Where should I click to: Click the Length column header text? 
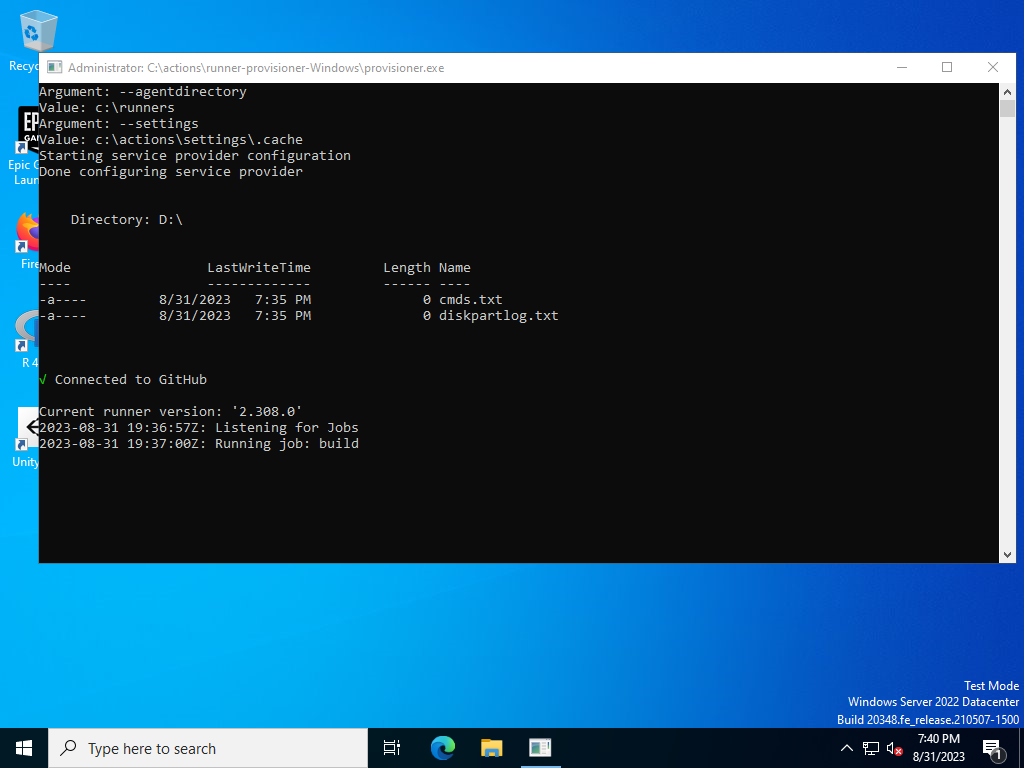point(406,268)
